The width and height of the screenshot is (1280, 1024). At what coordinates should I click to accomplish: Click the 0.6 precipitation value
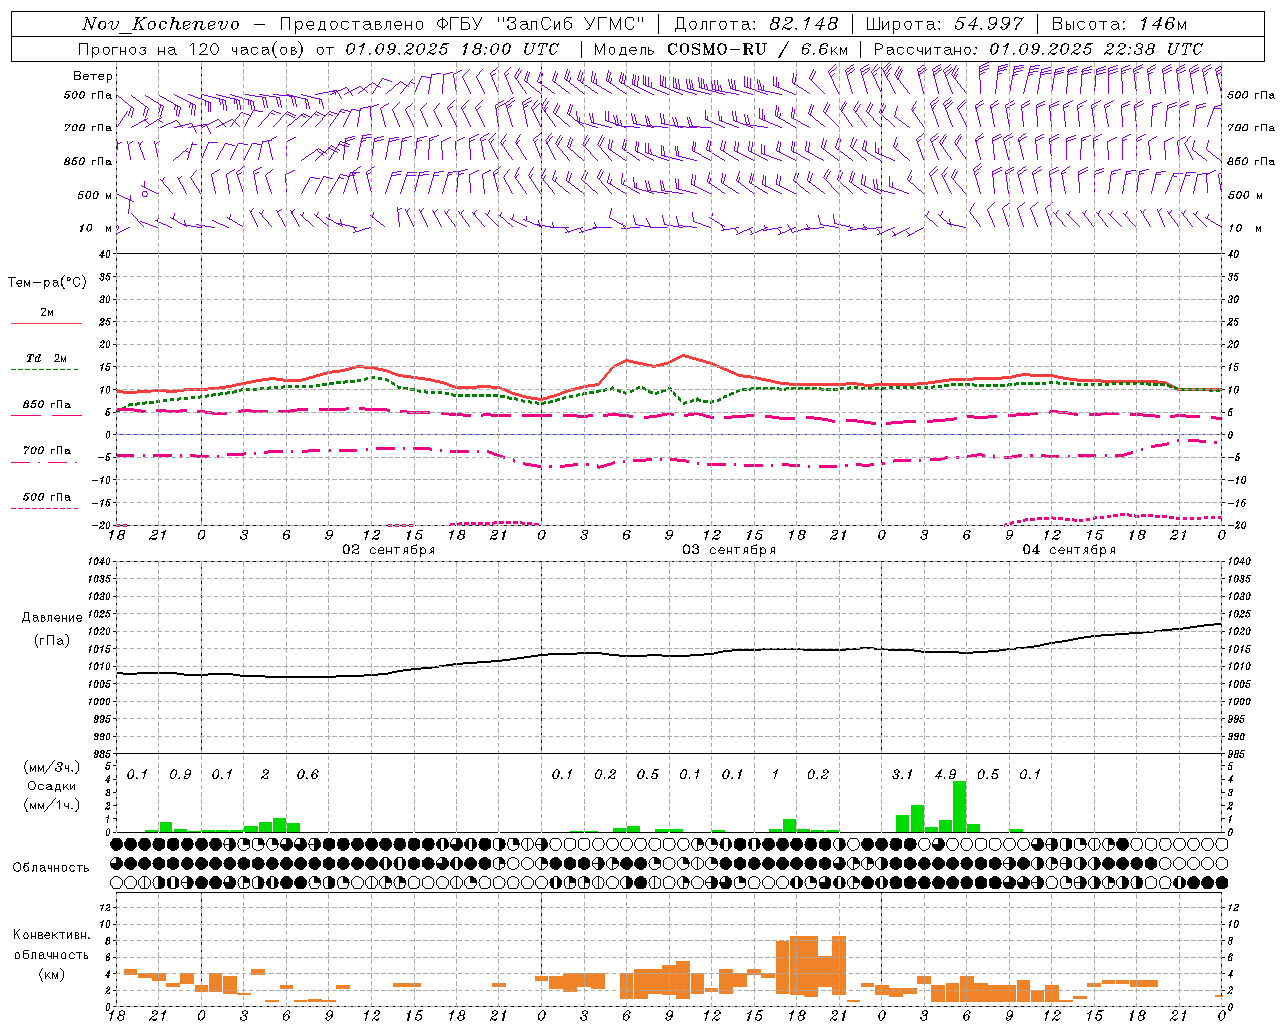[308, 775]
